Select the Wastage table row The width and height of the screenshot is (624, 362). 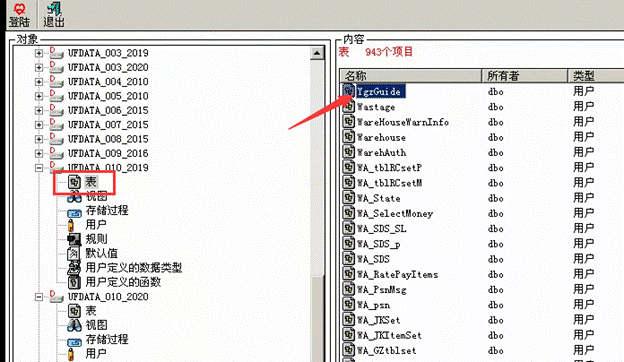(x=376, y=107)
